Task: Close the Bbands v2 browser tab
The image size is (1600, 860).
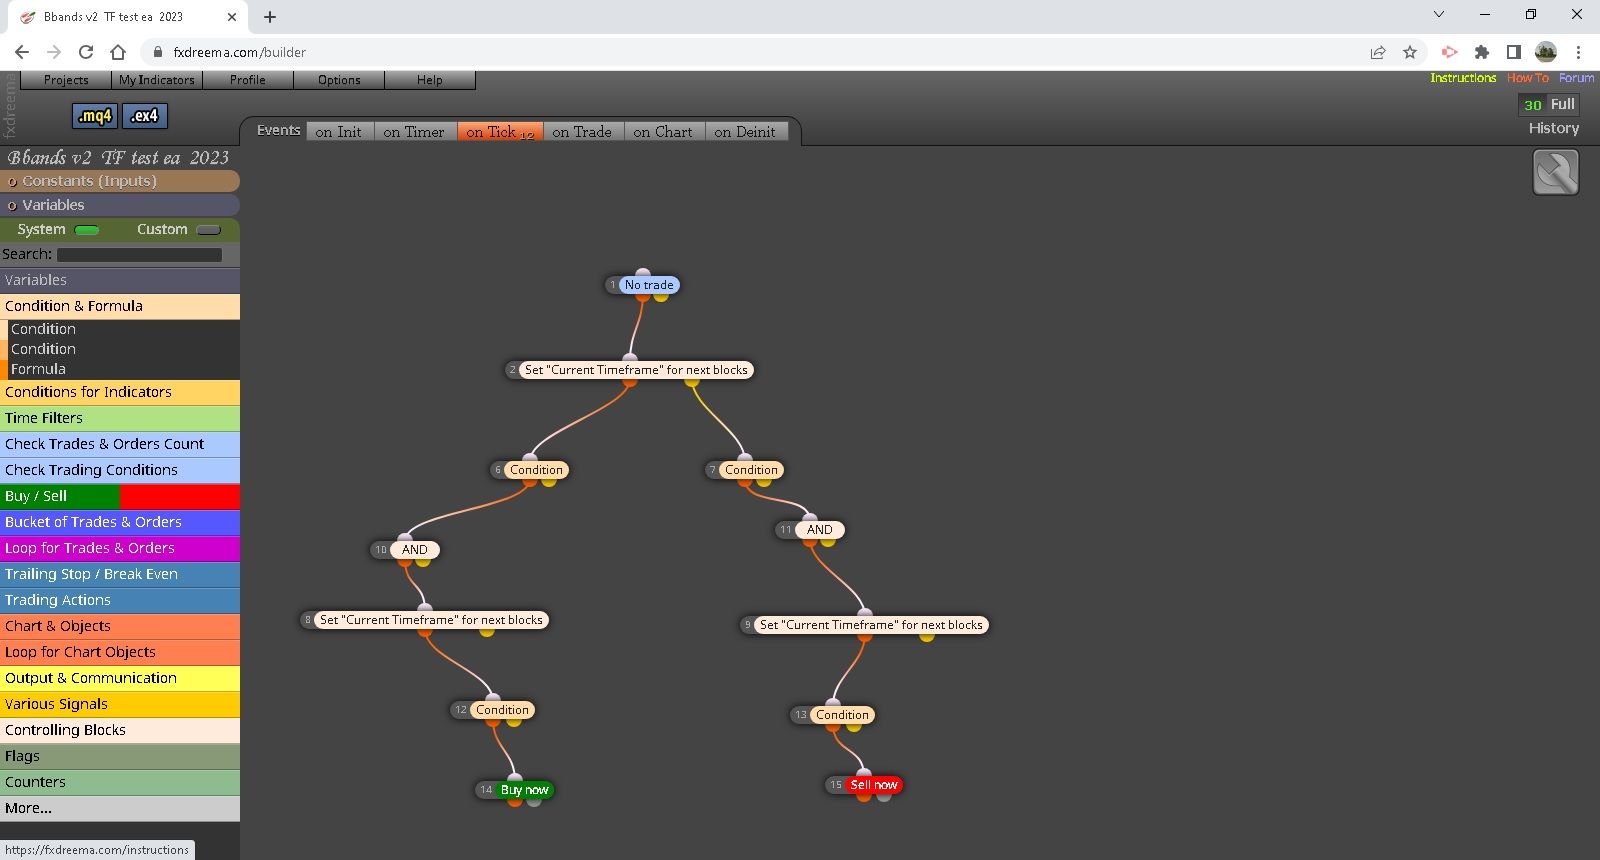Action: coord(232,17)
